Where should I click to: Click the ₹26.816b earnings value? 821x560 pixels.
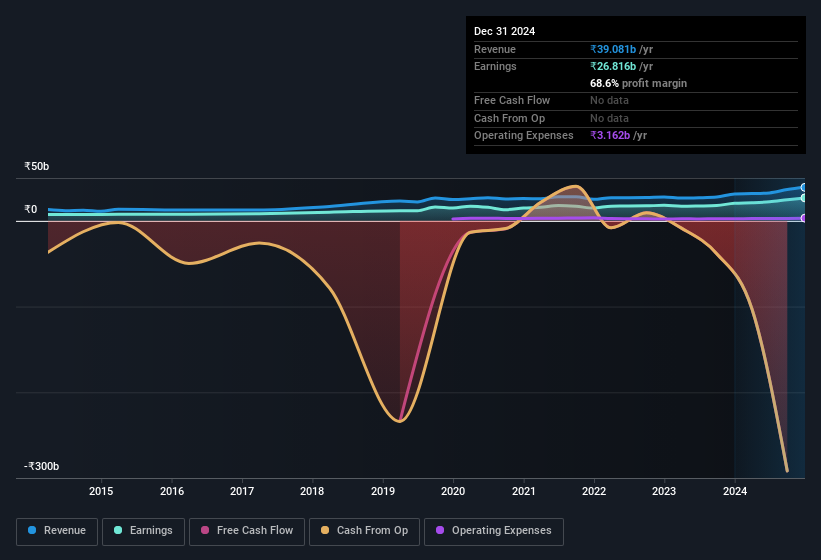pos(613,66)
